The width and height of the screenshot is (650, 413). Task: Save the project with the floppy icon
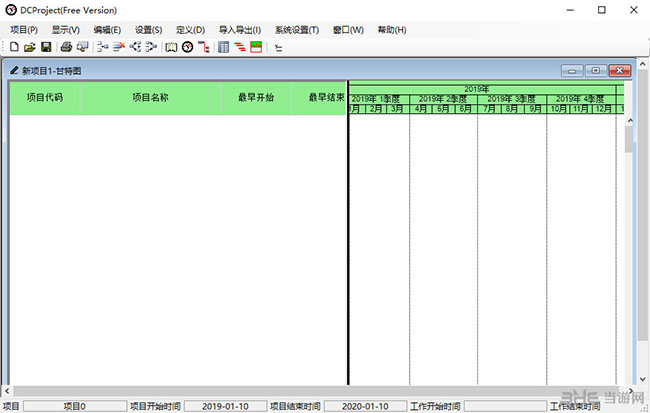pos(46,47)
